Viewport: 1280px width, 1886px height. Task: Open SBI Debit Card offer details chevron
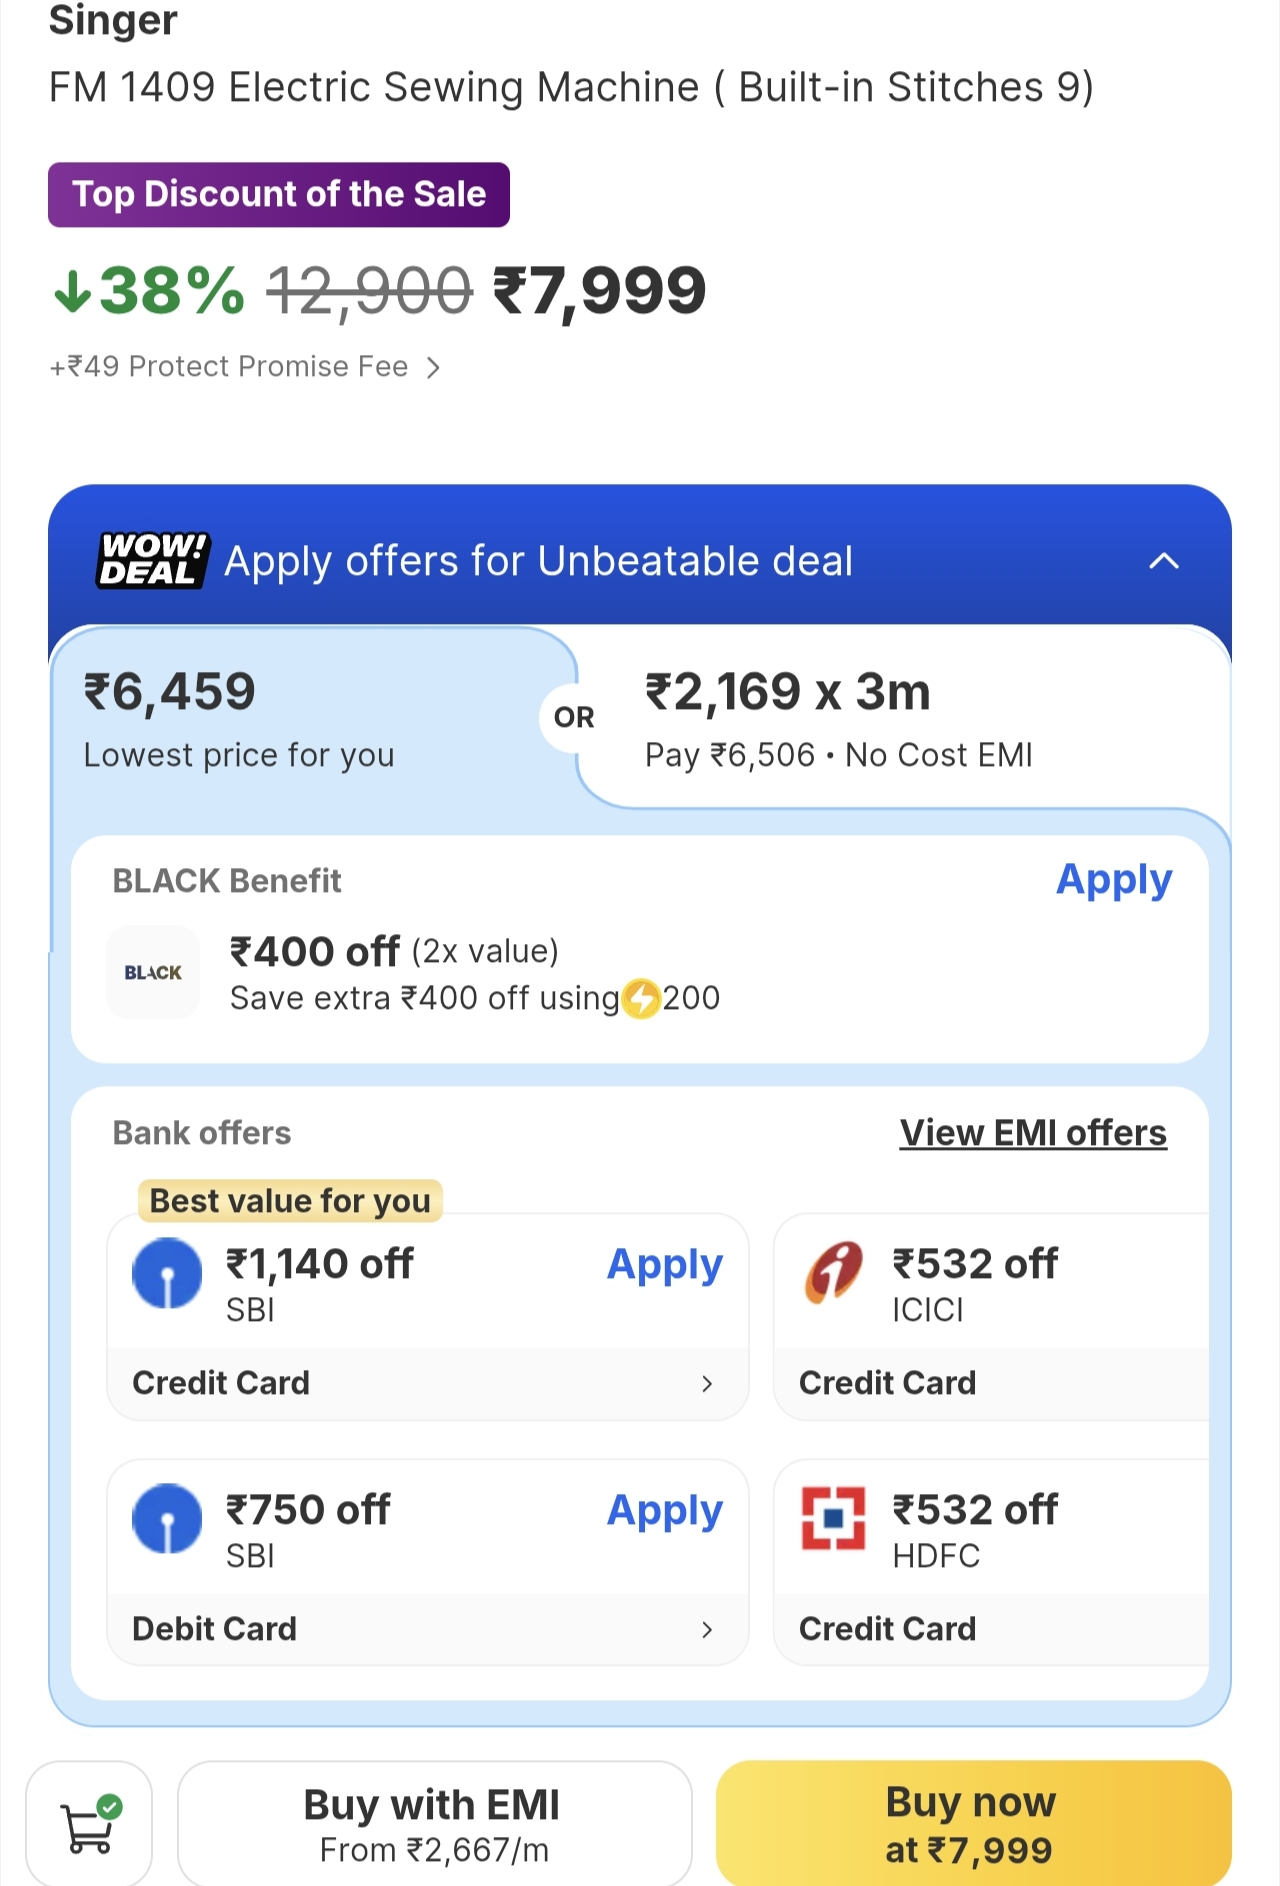tap(707, 1629)
